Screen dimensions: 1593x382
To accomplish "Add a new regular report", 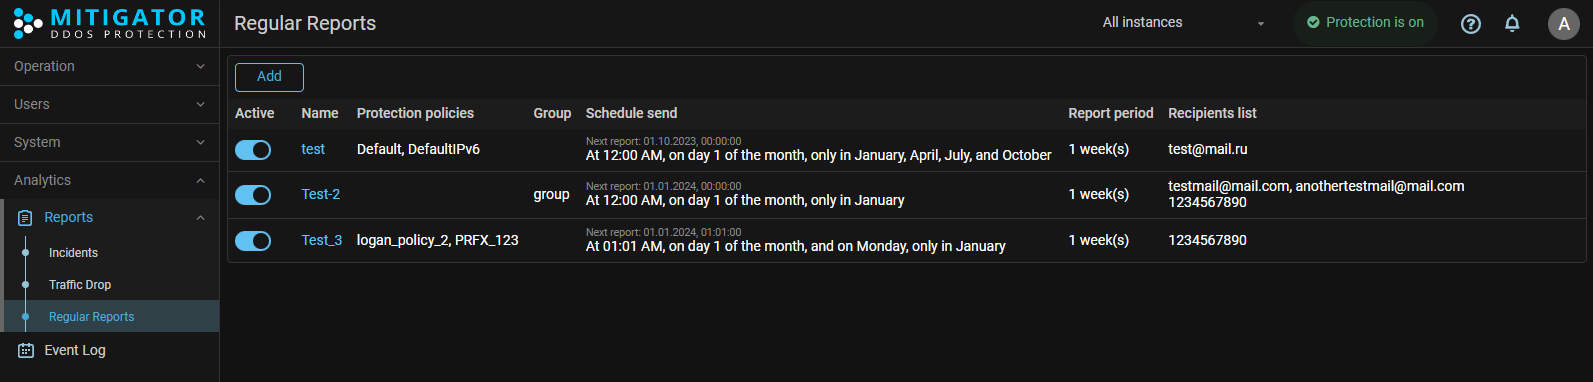I will [269, 77].
